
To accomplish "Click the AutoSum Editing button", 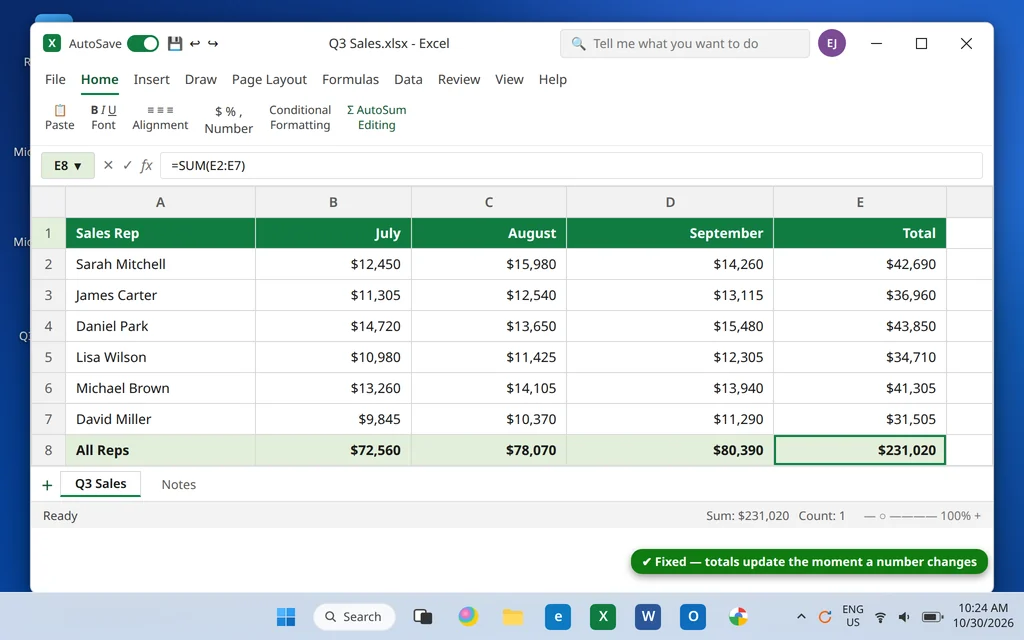I will coord(376,117).
